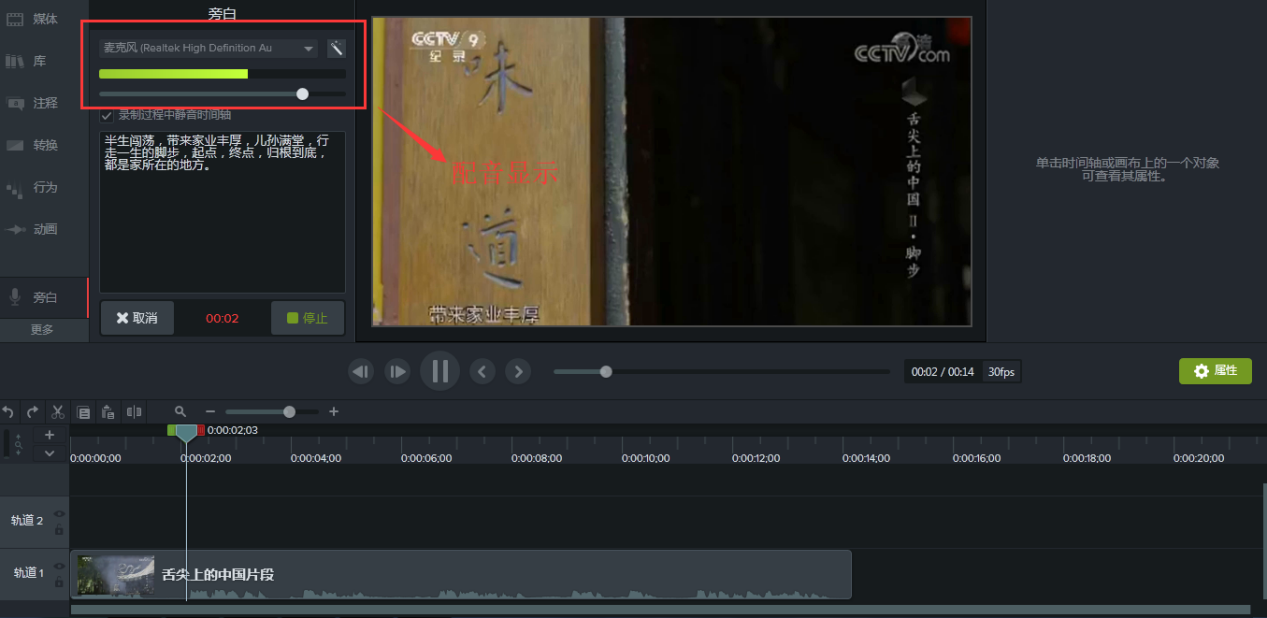Click the green in-point selection handle
This screenshot has width=1267, height=618.
point(171,430)
